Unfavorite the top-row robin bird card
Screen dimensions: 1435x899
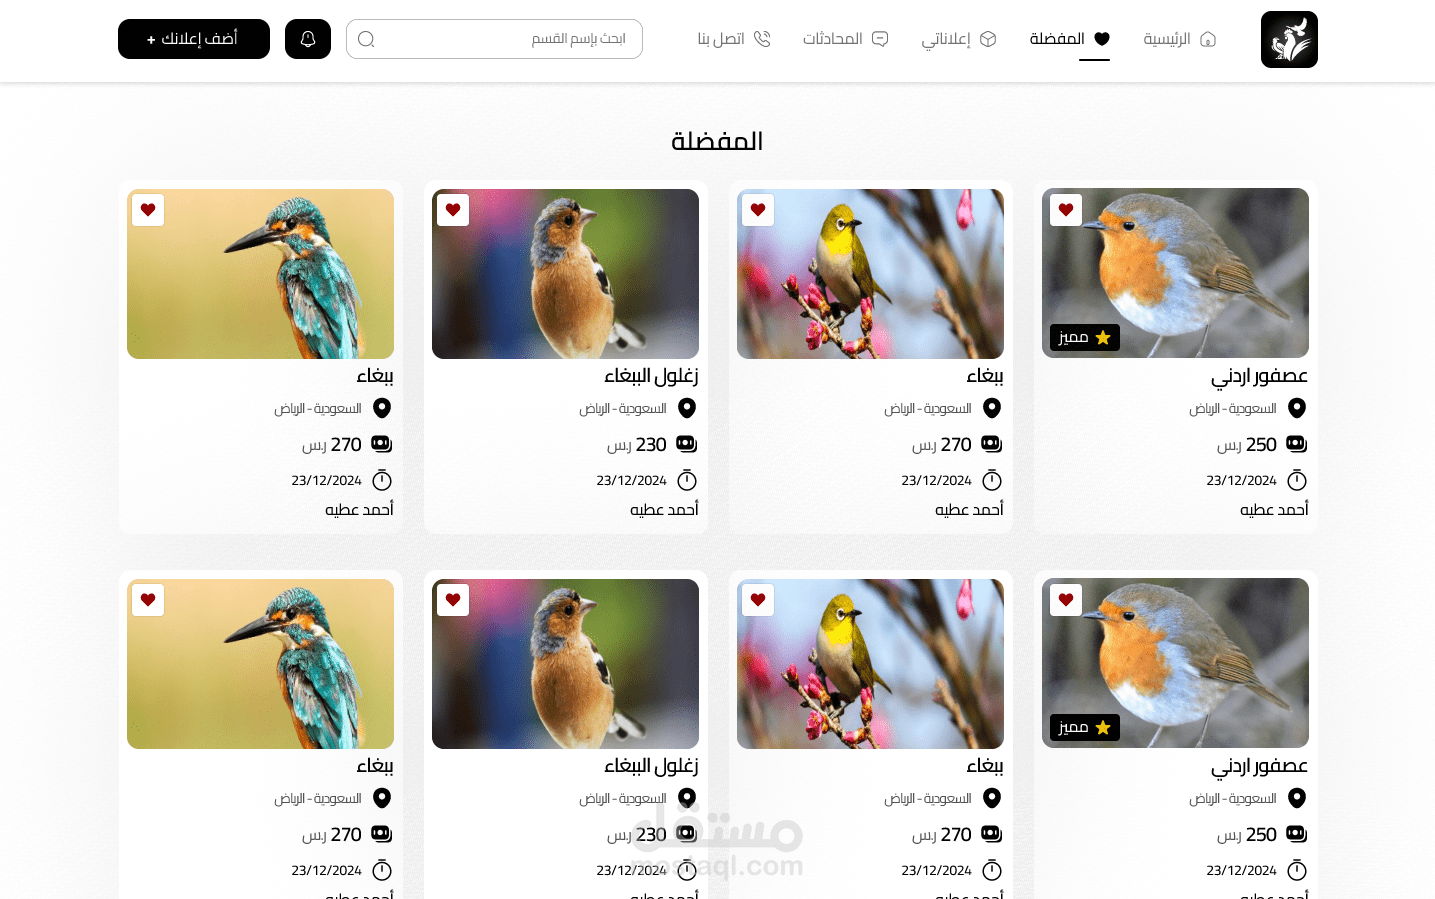coord(1066,210)
